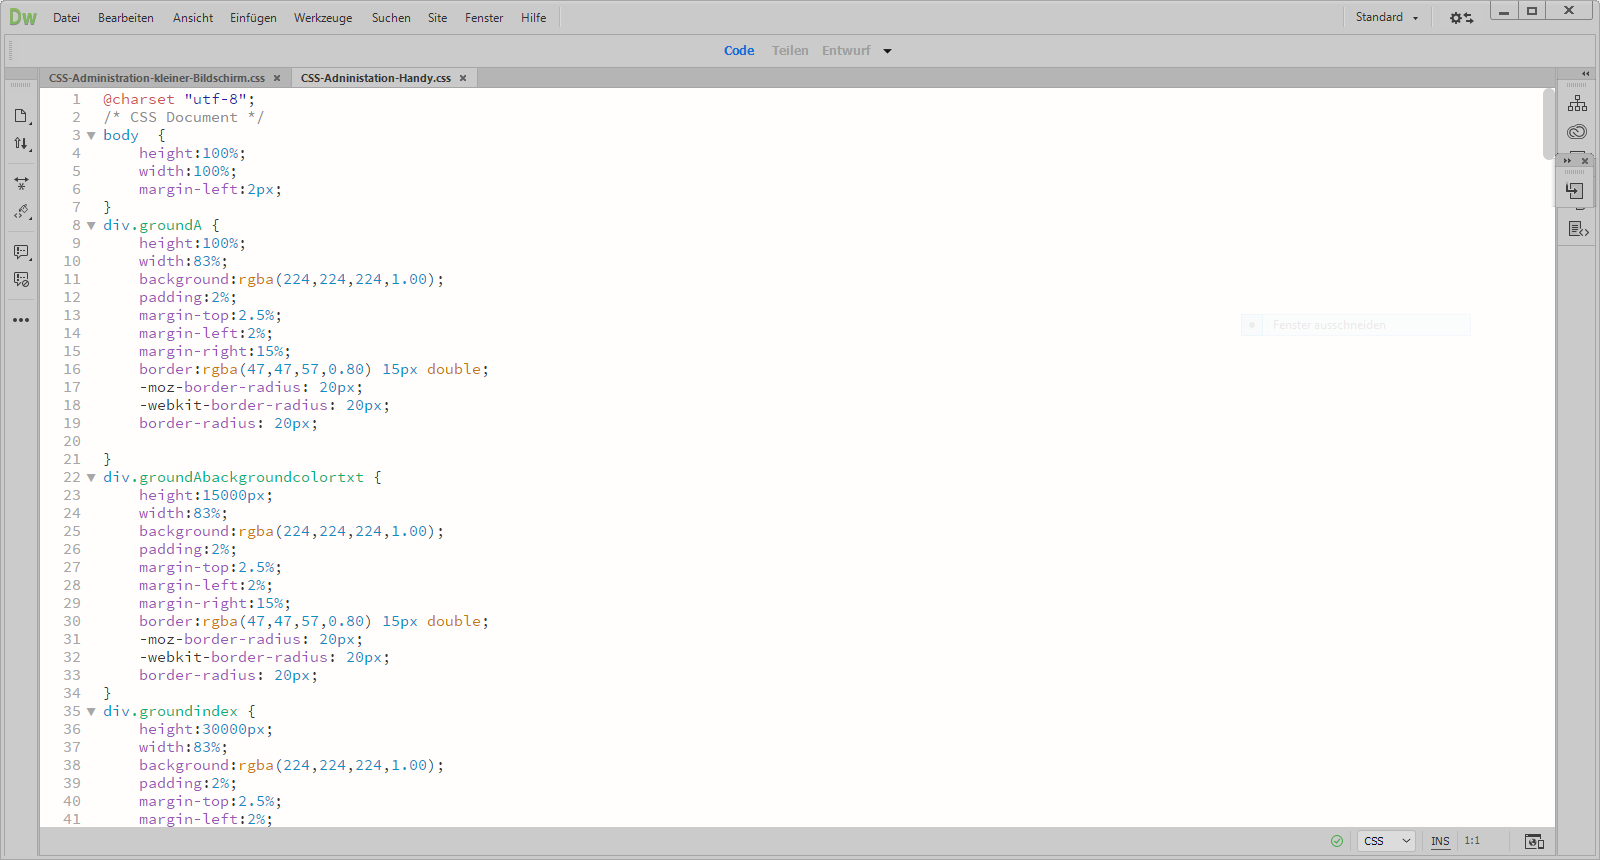Switch to Entwurf design view
1600x860 pixels.
point(846,51)
